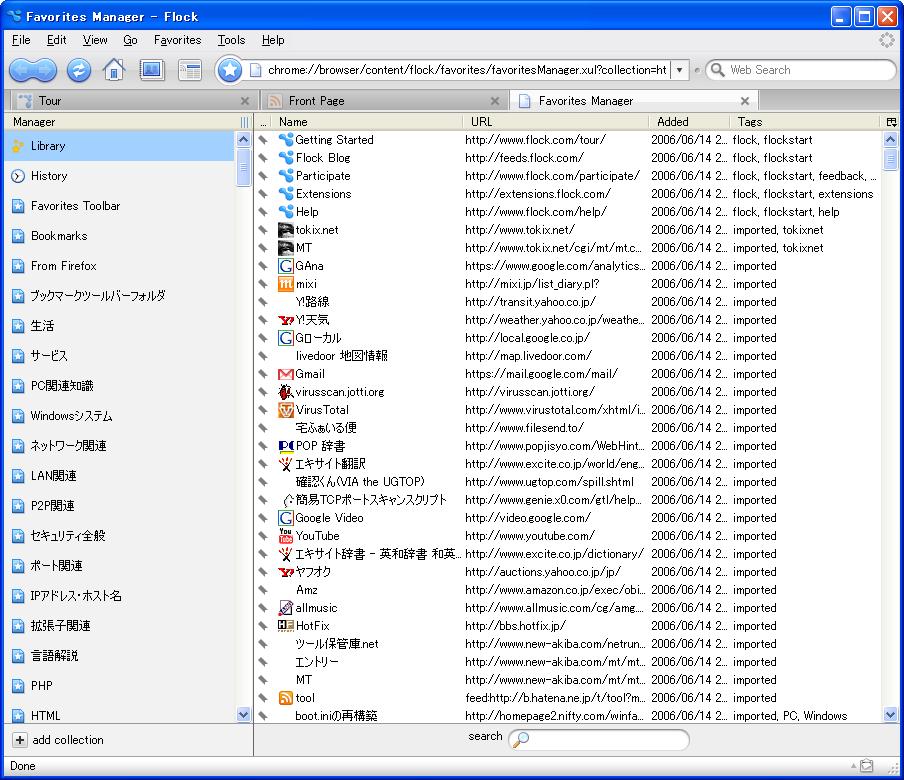Click the VirusTotal row icon
This screenshot has width=904, height=780.
[286, 410]
